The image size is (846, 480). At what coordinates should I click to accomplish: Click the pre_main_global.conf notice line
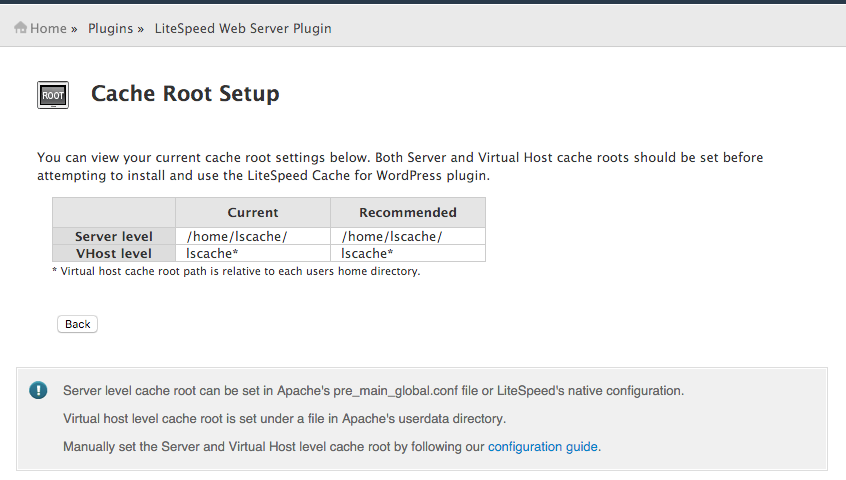tap(373, 390)
